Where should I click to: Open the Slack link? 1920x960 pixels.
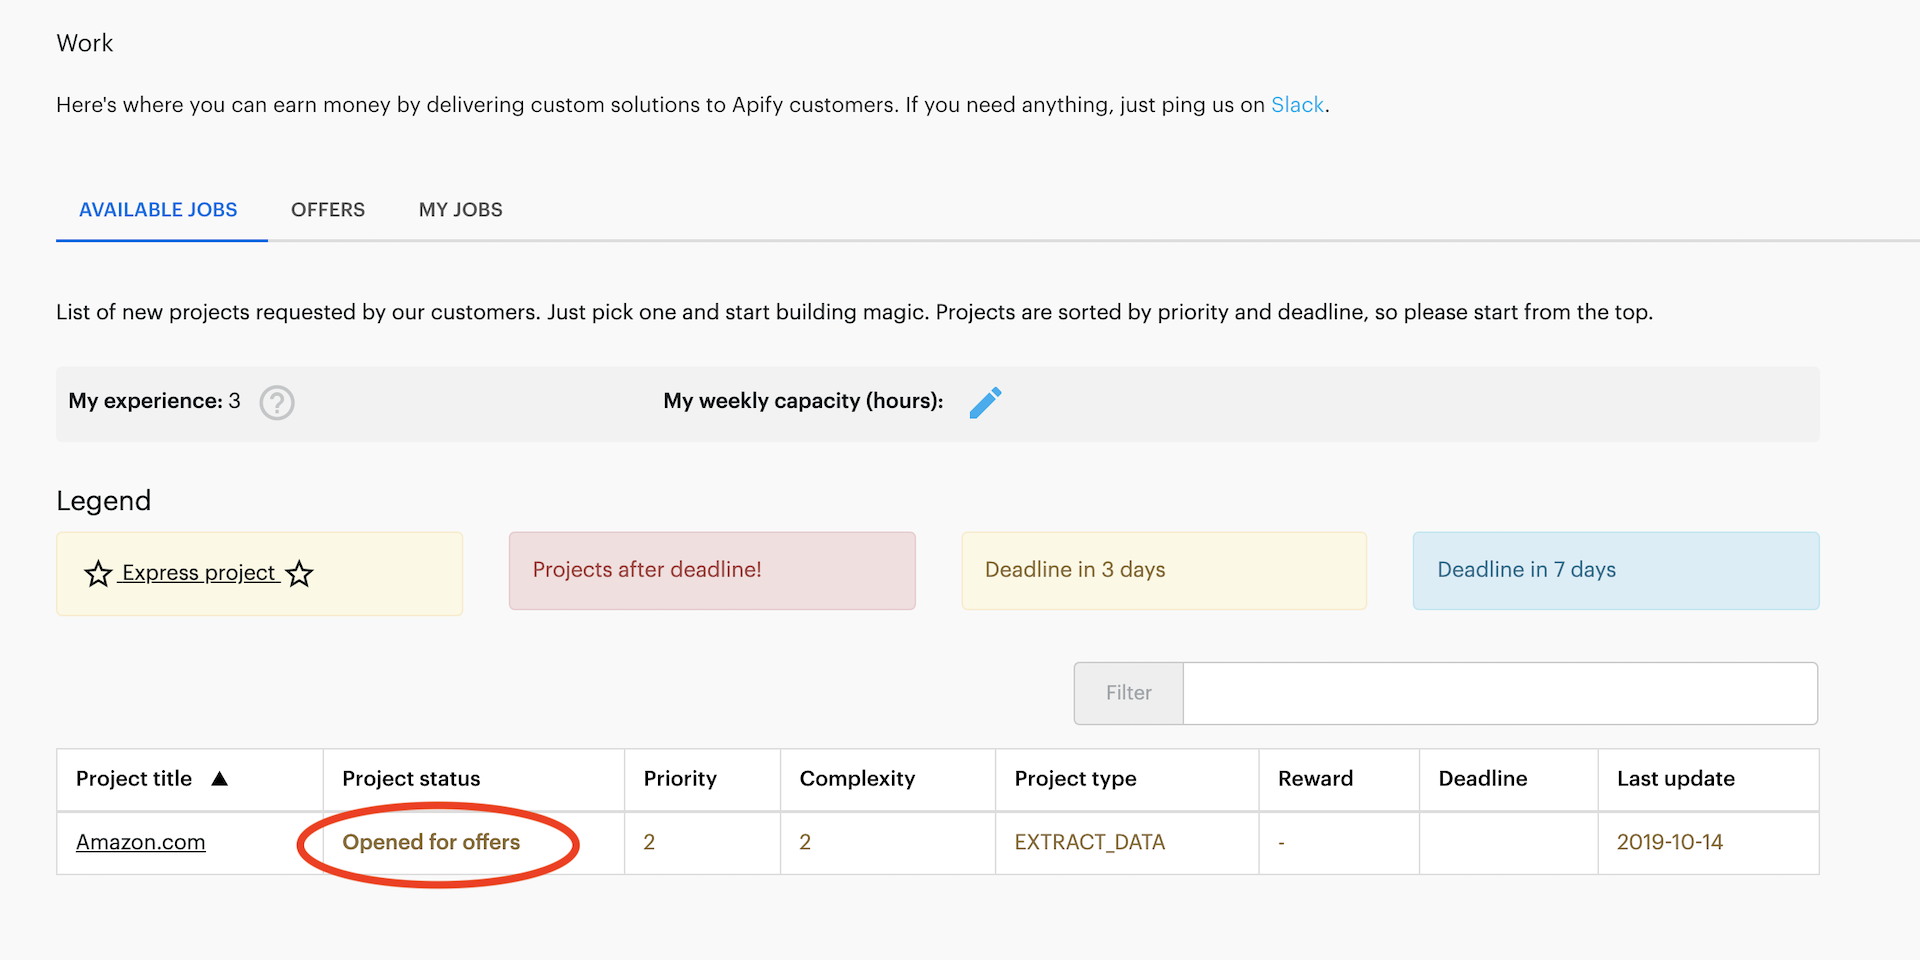[x=1297, y=104]
